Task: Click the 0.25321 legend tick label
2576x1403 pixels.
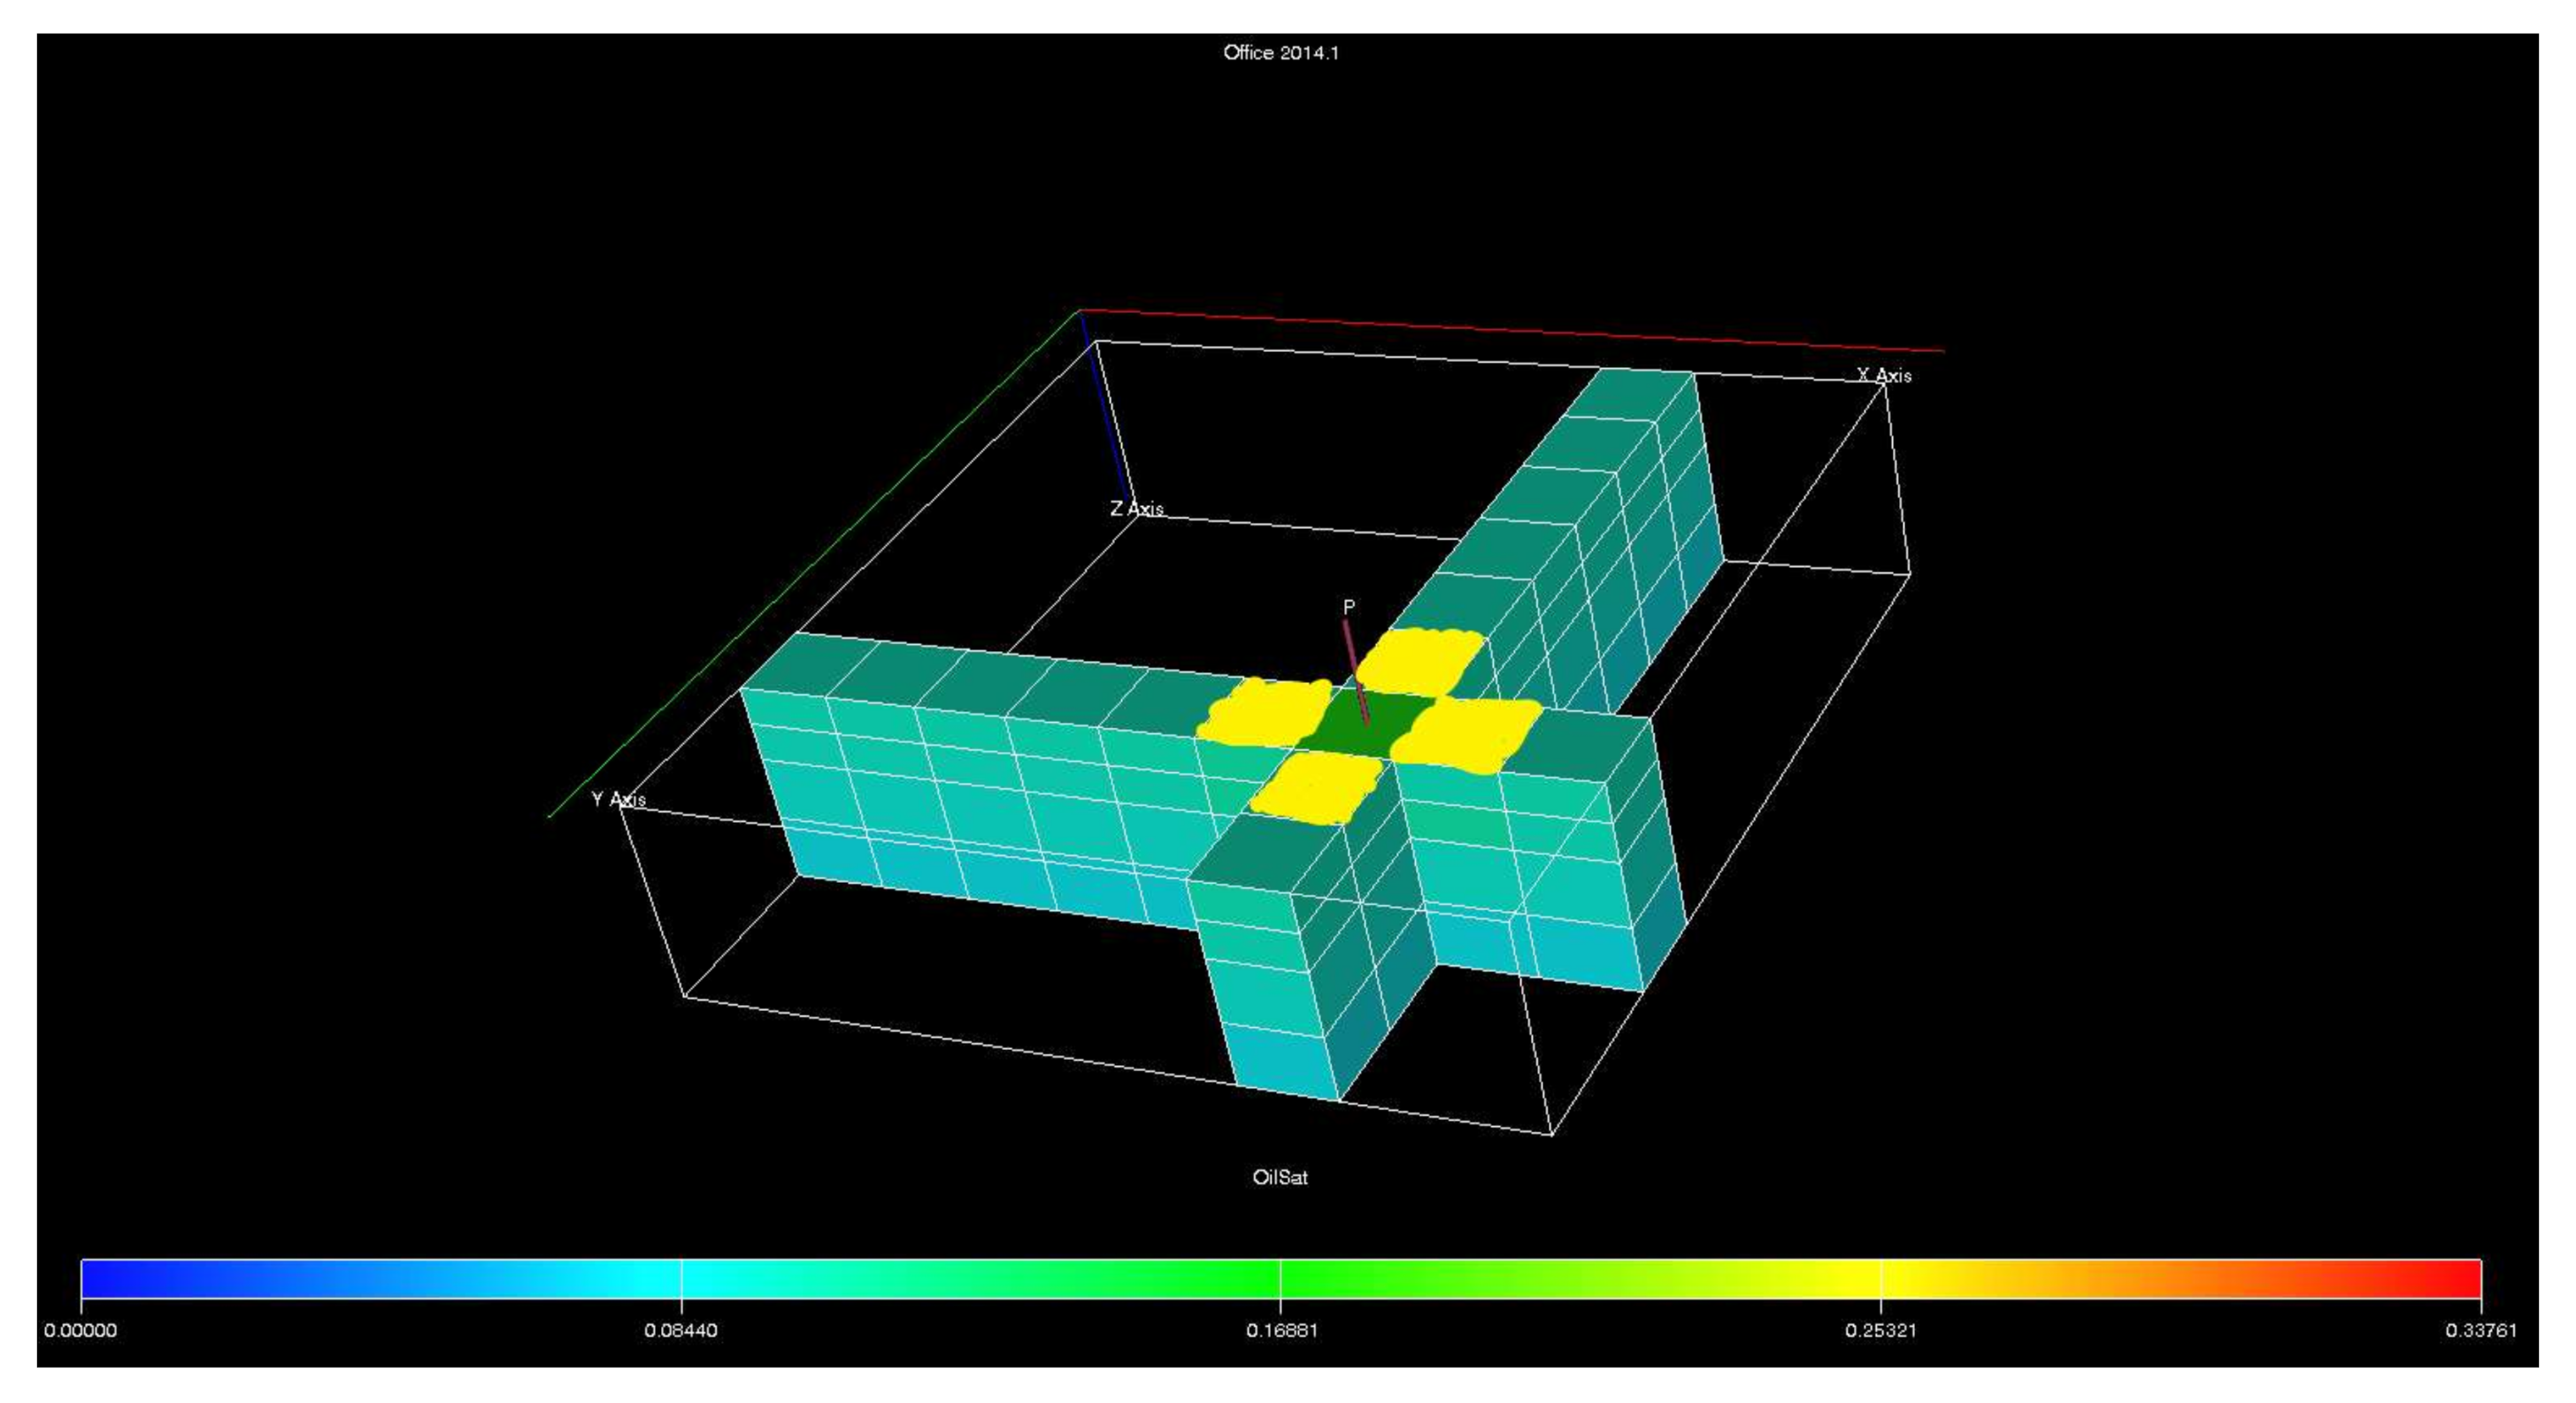Action: click(1881, 1330)
